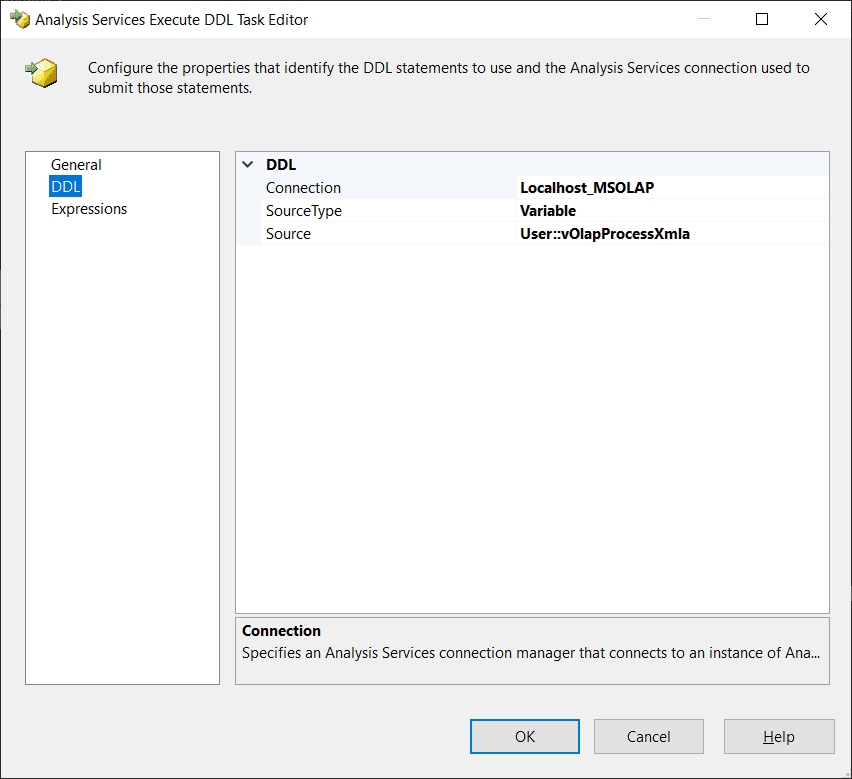The image size is (852, 779).
Task: Open the General page in left list
Action: click(x=76, y=165)
